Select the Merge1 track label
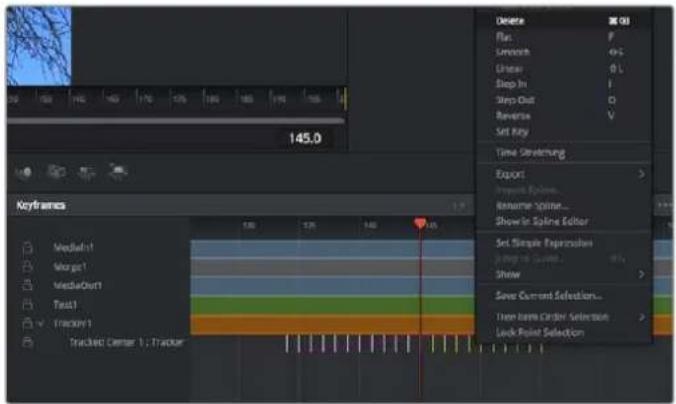The width and height of the screenshot is (676, 404). [70, 267]
